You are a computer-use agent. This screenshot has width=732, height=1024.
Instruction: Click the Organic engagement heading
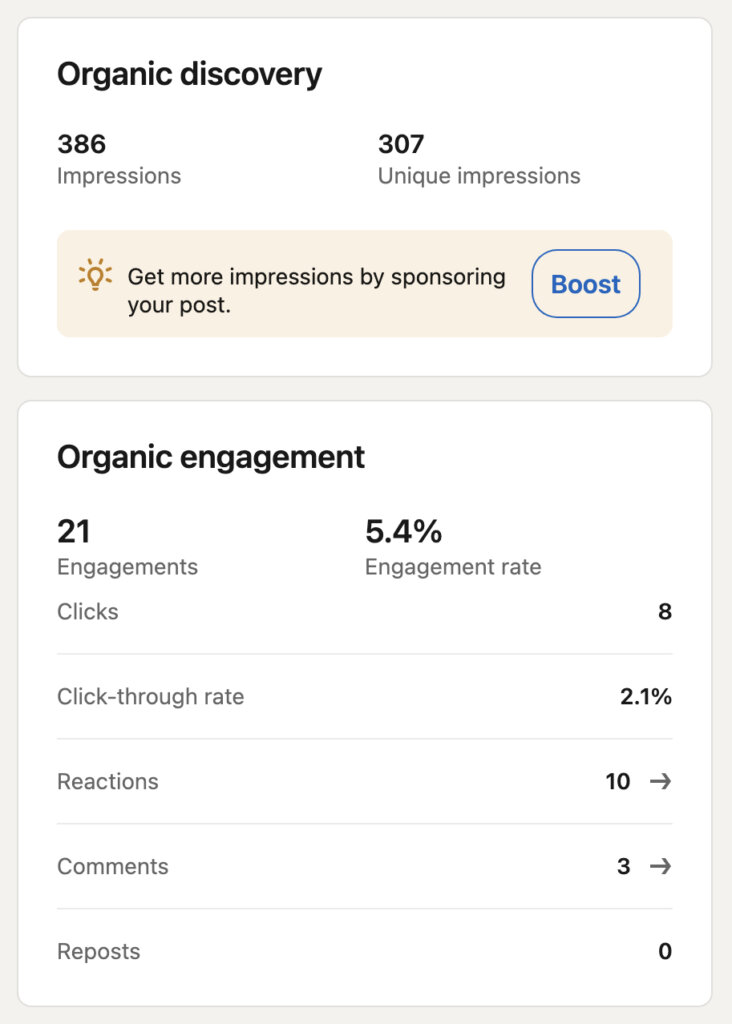click(x=211, y=457)
